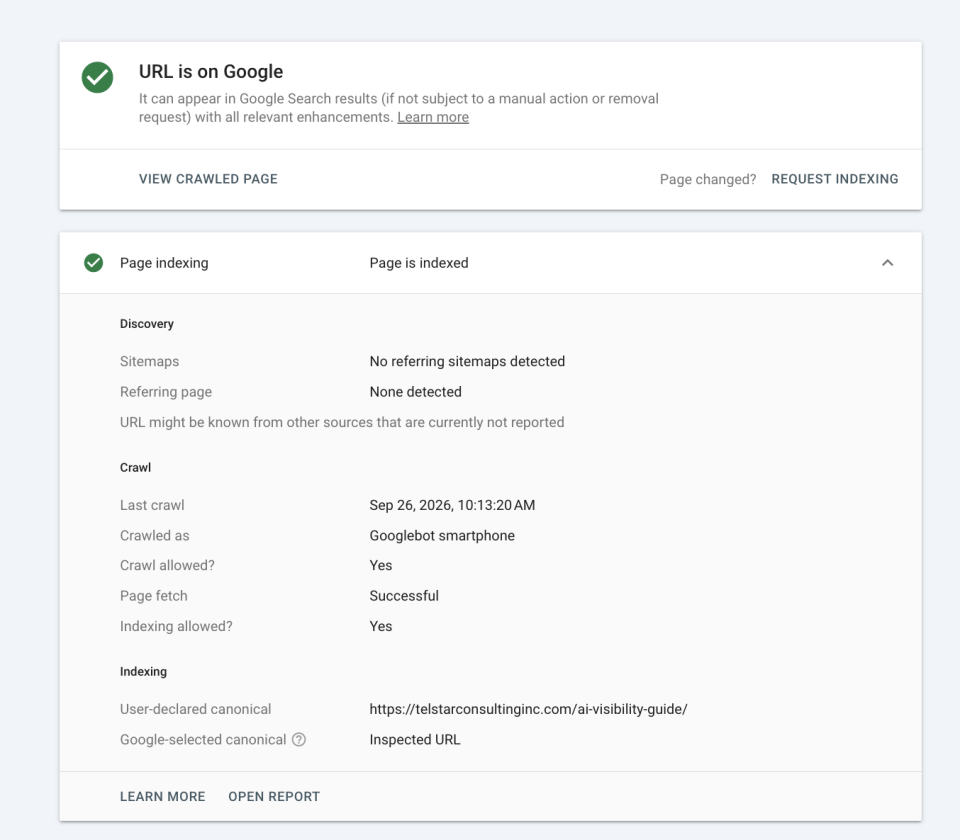The width and height of the screenshot is (960, 840).
Task: Click the 'Discovery' section heading
Action: tap(147, 324)
